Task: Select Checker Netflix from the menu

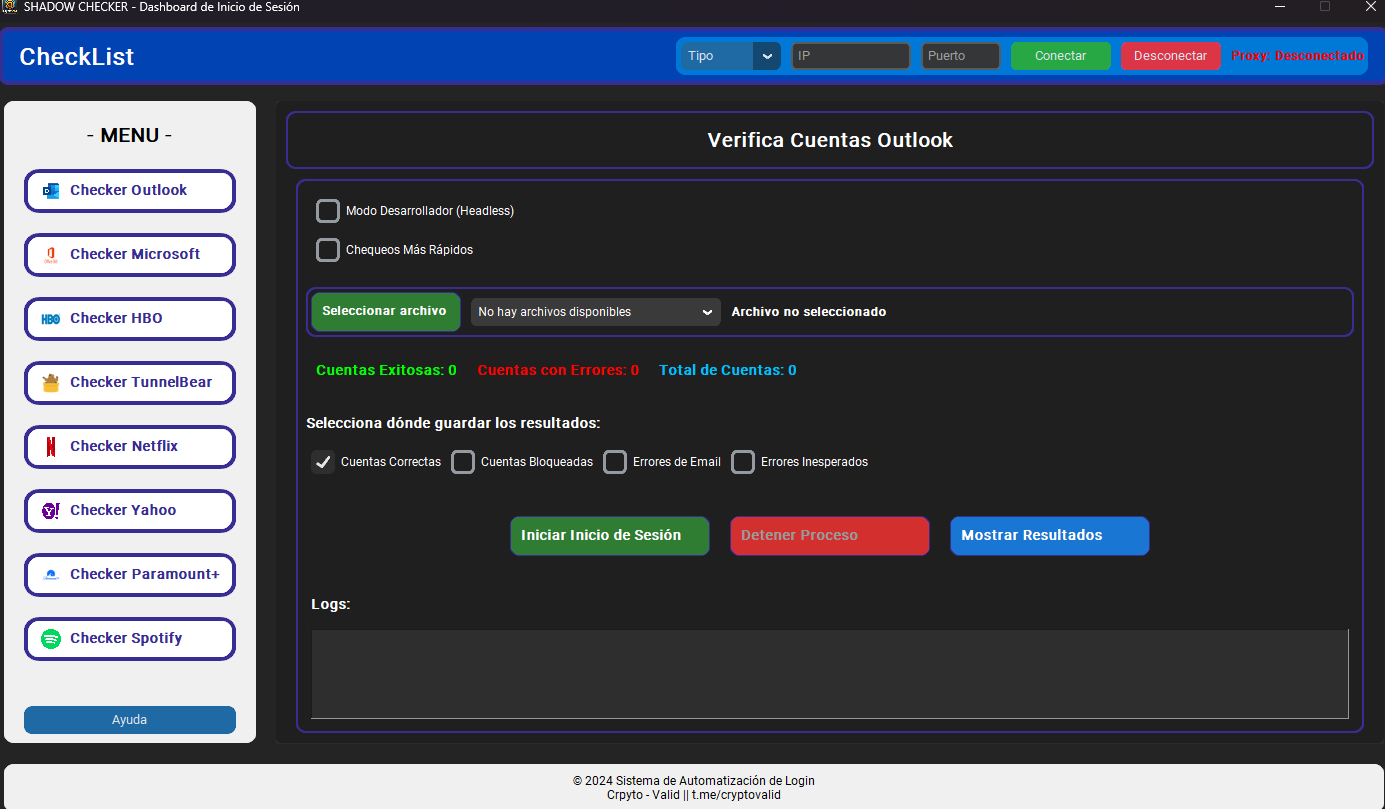Action: 129,446
